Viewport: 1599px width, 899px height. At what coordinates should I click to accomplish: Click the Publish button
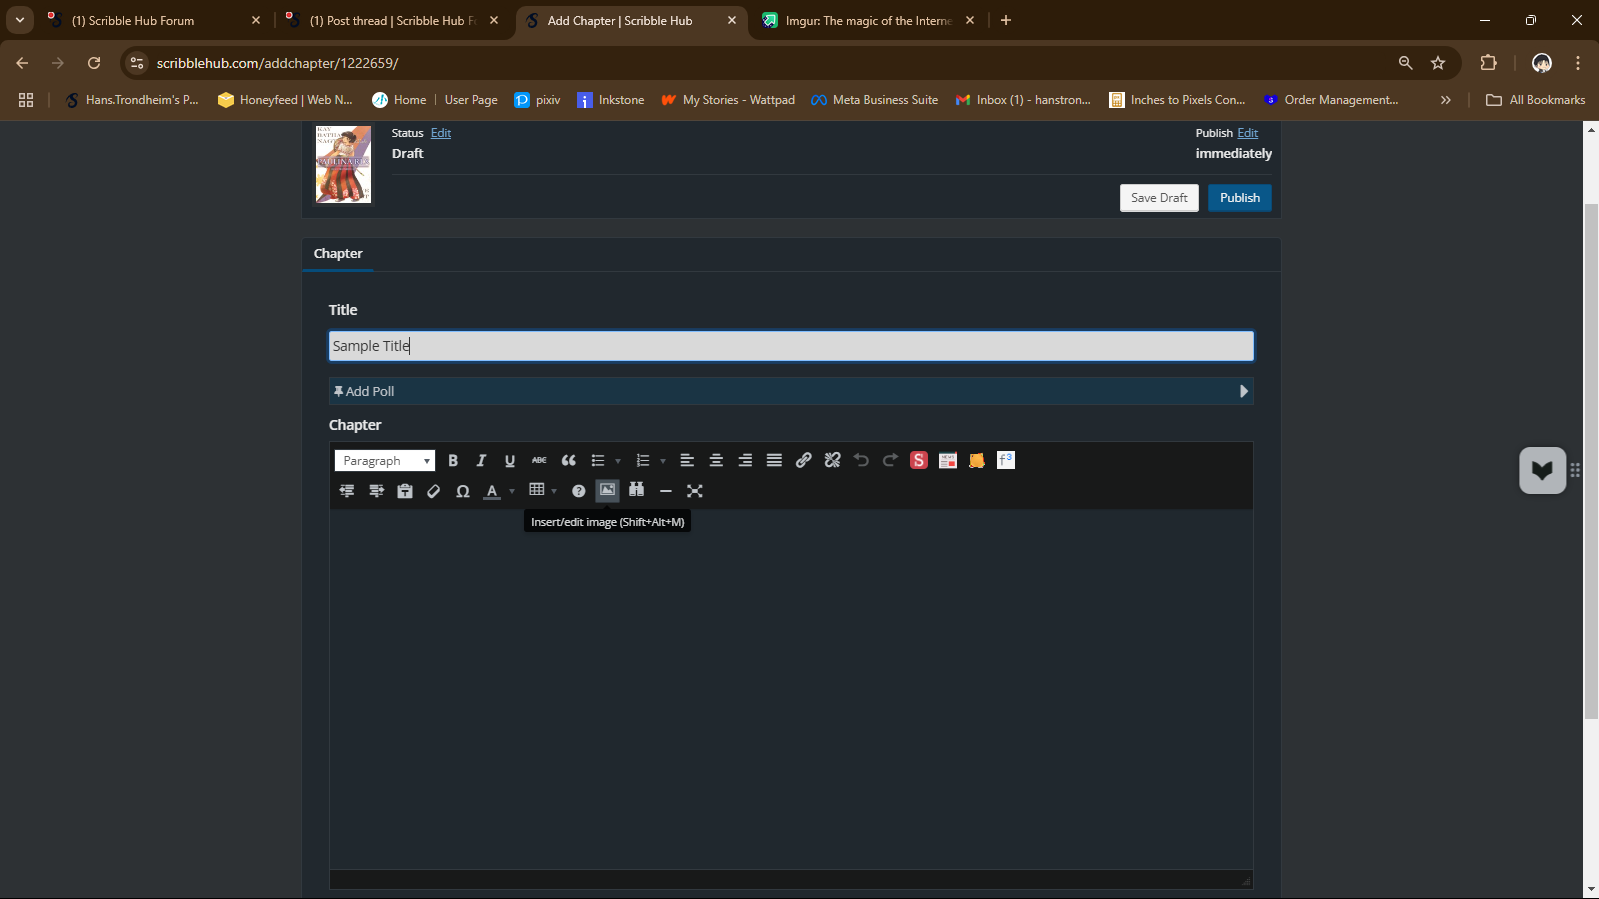coord(1239,198)
